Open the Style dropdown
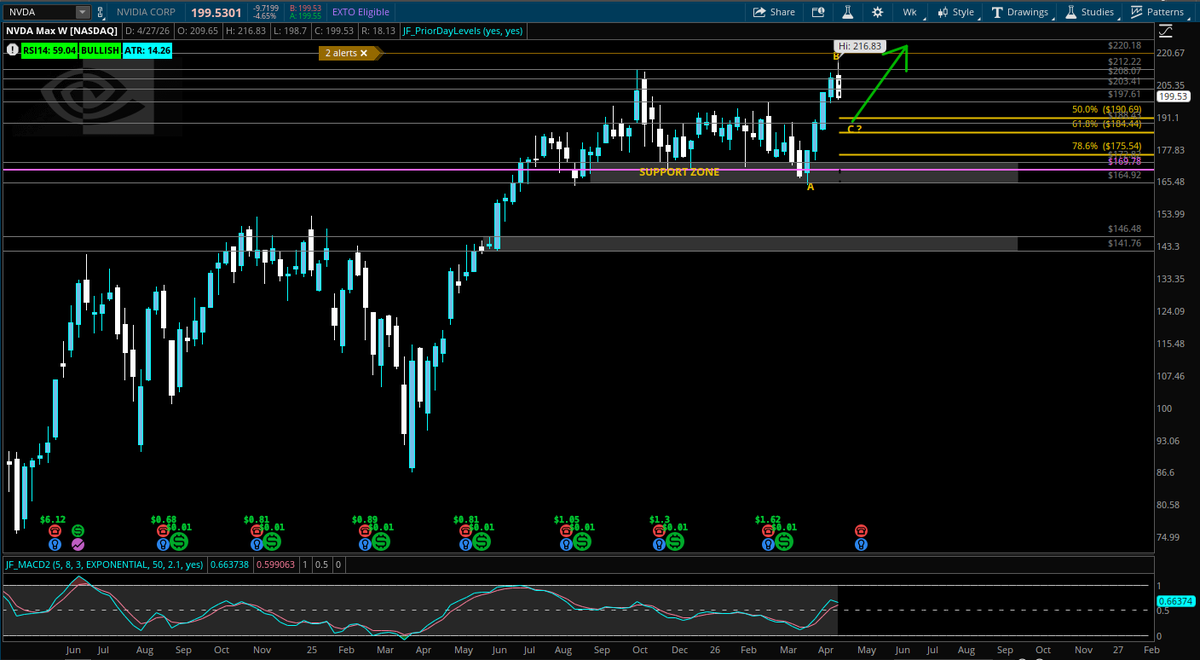Screen dimensions: 1200x660 click(955, 12)
